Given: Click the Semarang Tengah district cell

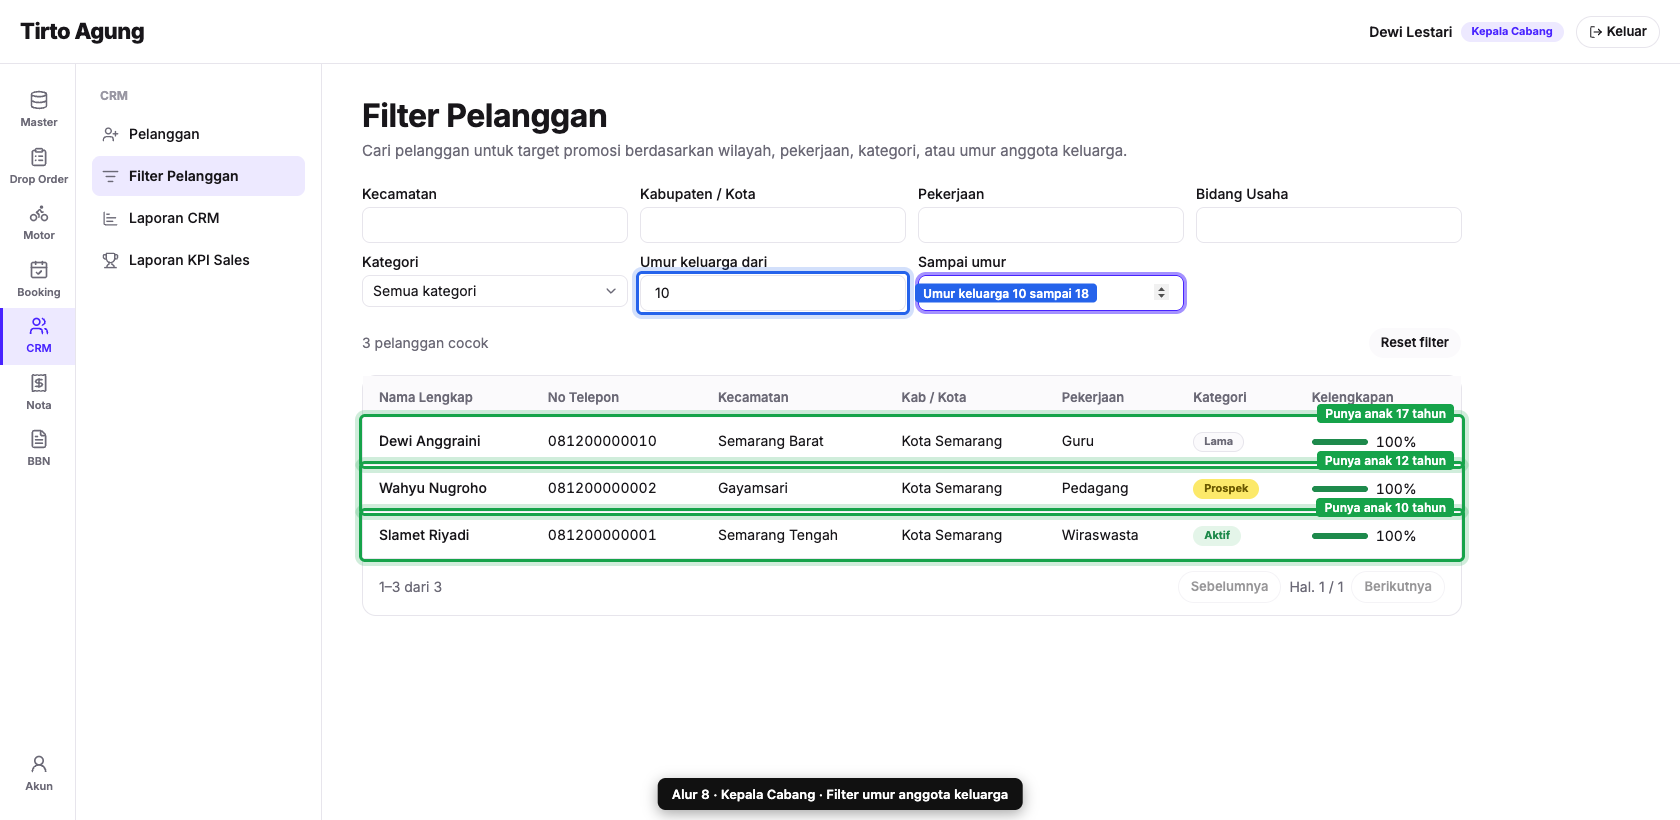Looking at the screenshot, I should [778, 535].
